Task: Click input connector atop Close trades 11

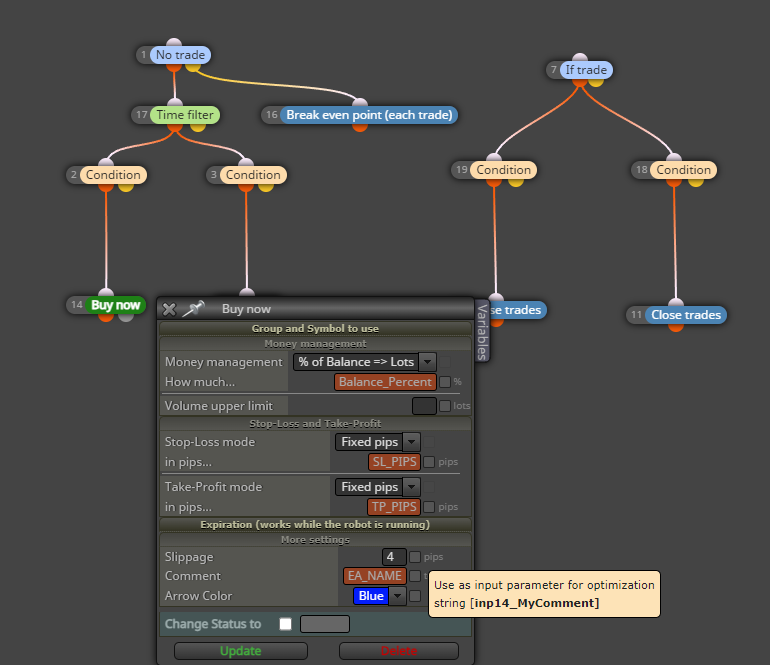Action: pos(676,303)
